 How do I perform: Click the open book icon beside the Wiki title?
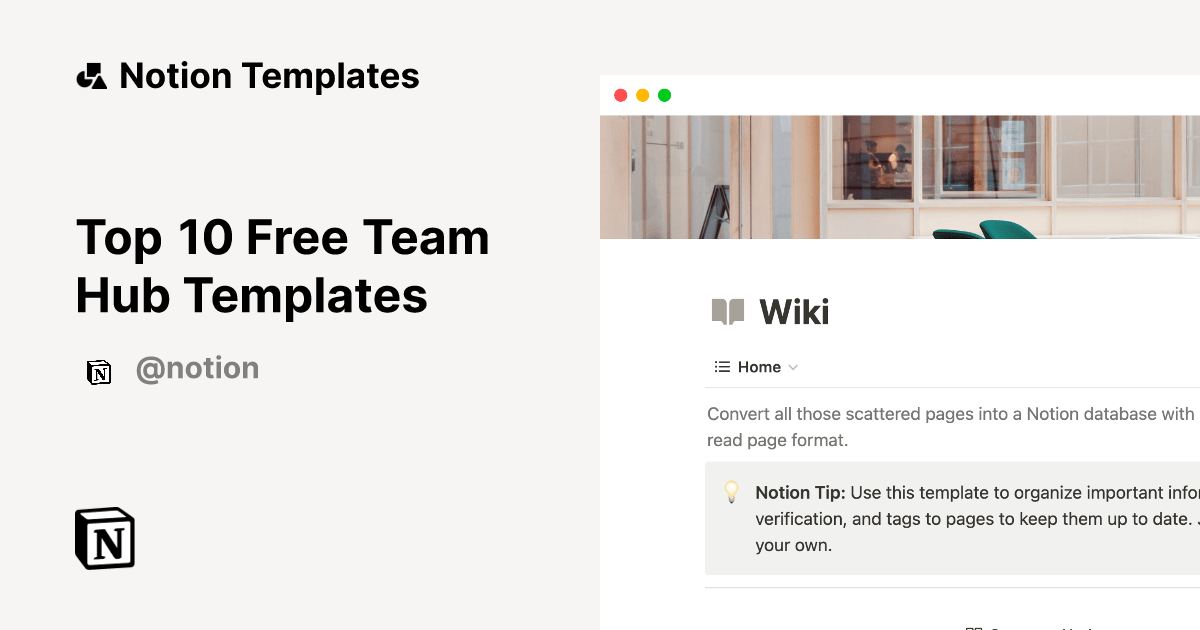(x=727, y=311)
